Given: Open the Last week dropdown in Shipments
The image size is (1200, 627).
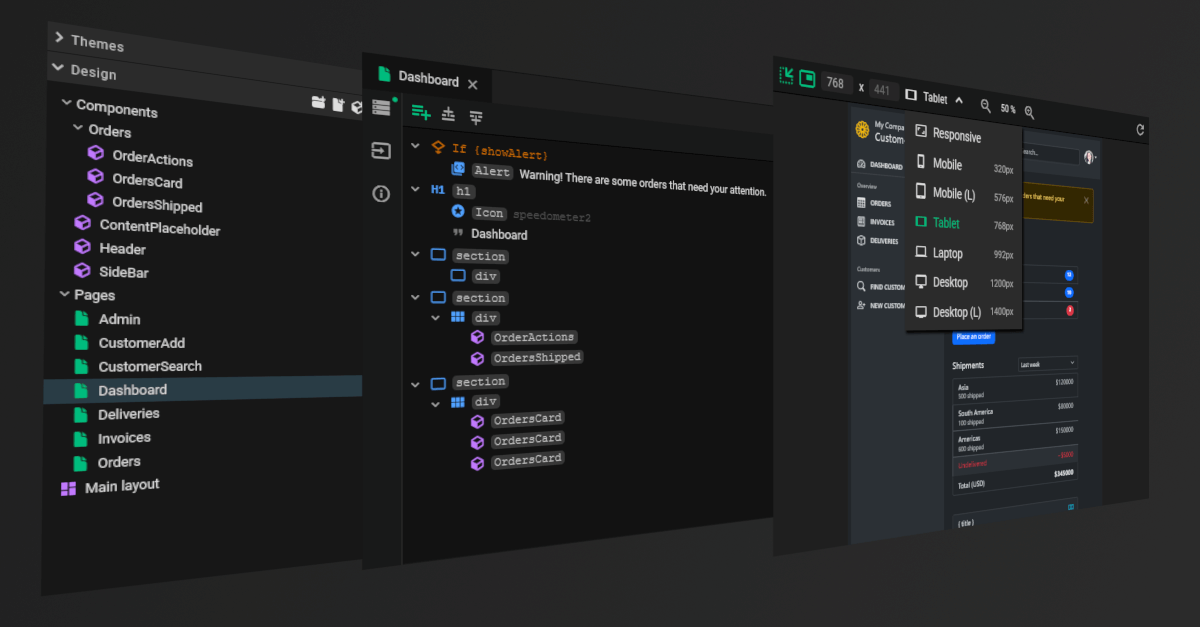Looking at the screenshot, I should click(1048, 365).
